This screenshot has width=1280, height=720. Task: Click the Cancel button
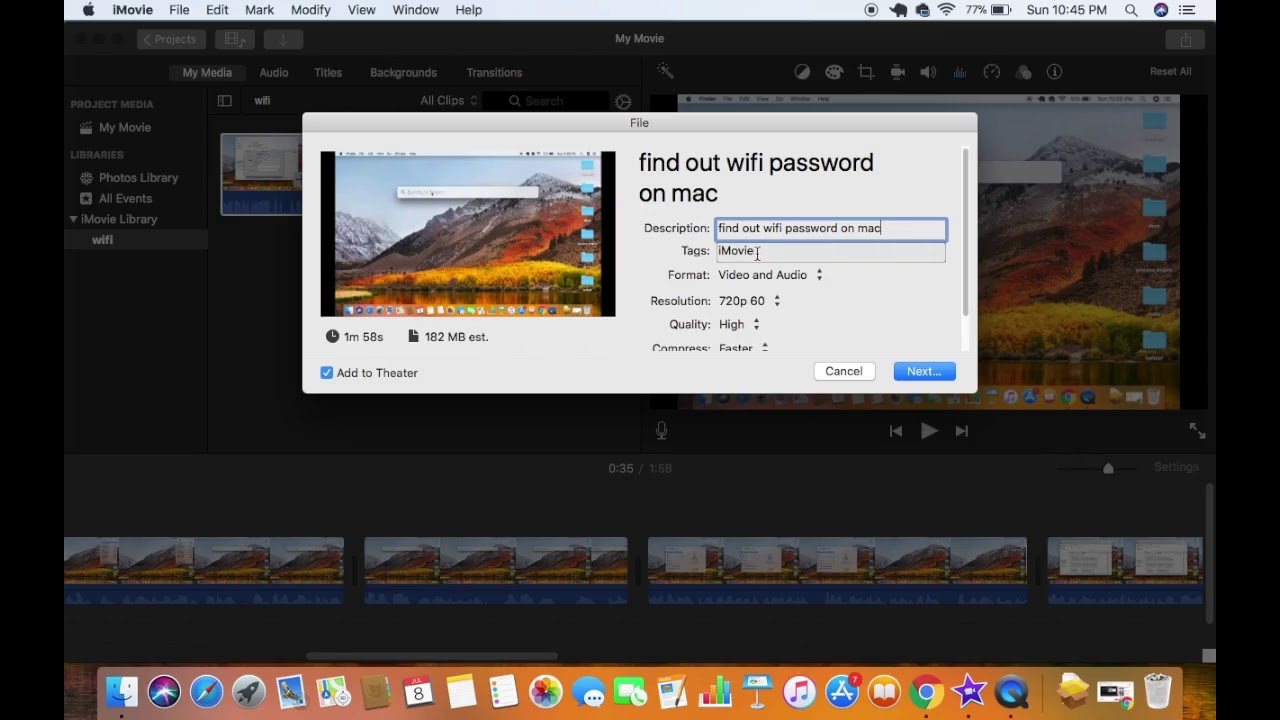pos(844,371)
